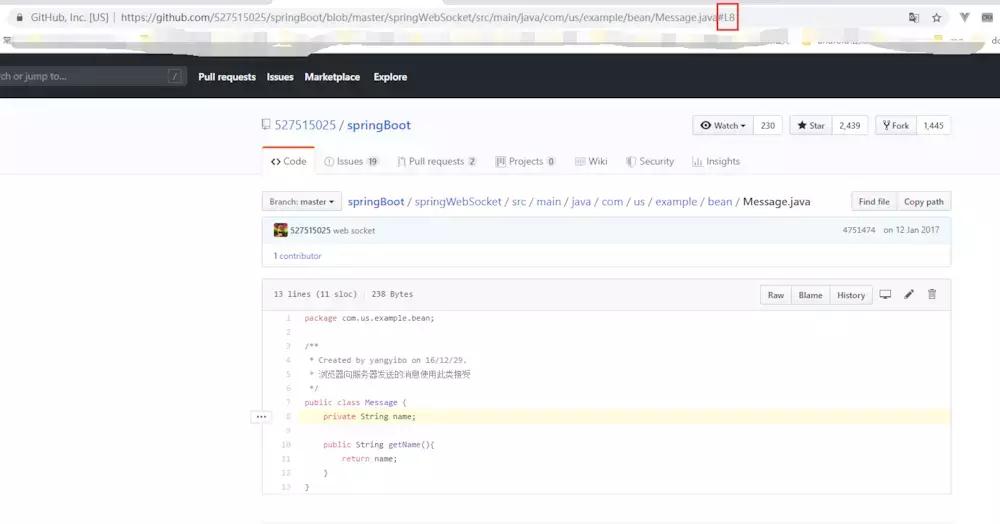Screen dimensions: 1000x524
Task: View the 2,439 stargazers count
Action: tap(849, 126)
